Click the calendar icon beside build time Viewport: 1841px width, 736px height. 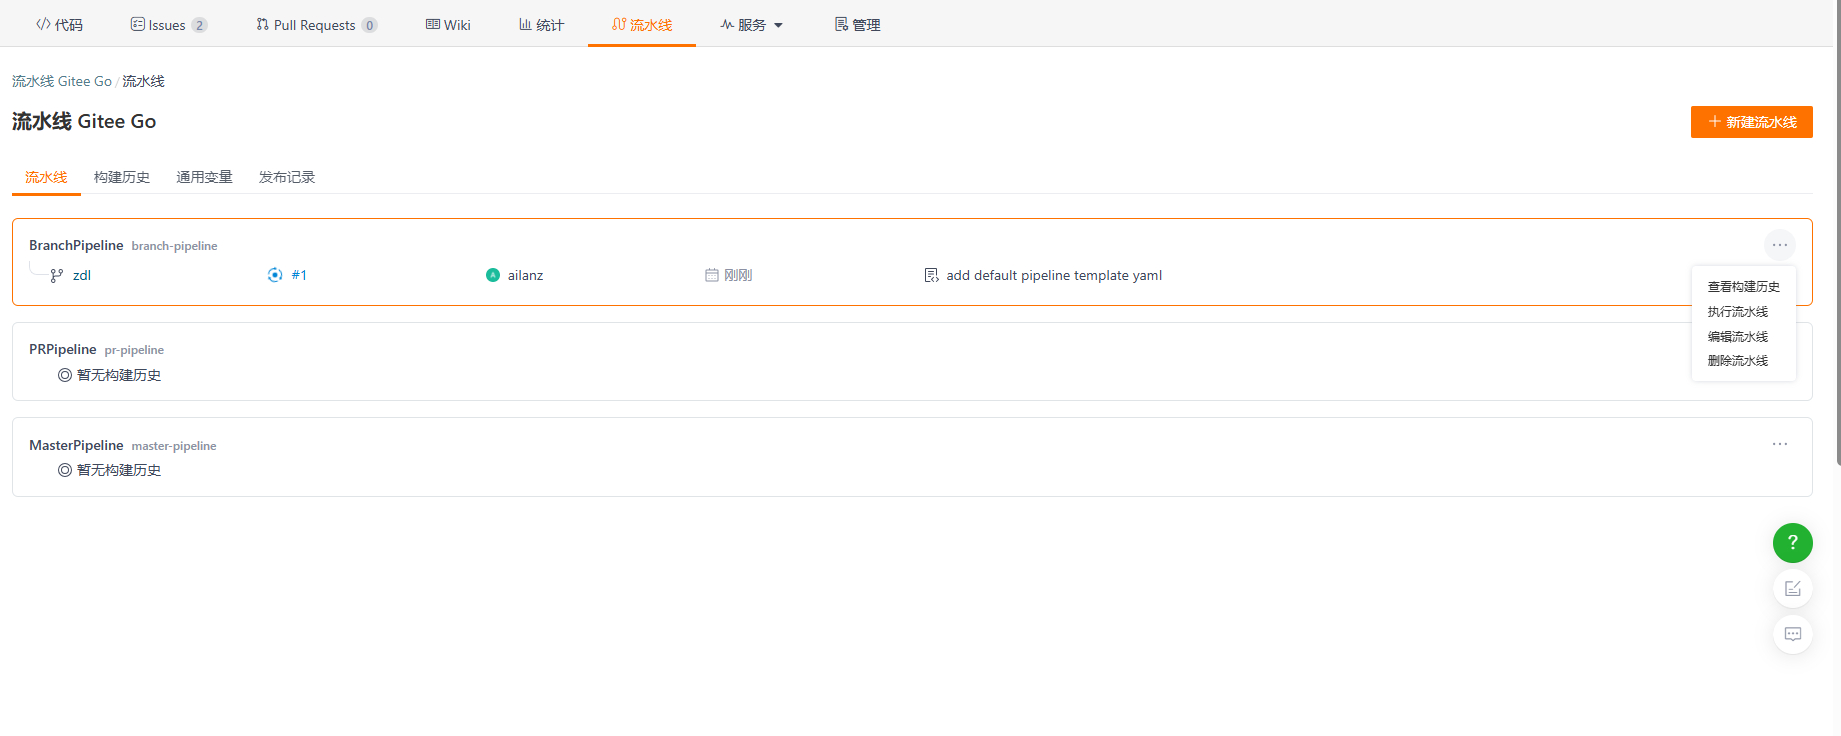[x=712, y=275]
